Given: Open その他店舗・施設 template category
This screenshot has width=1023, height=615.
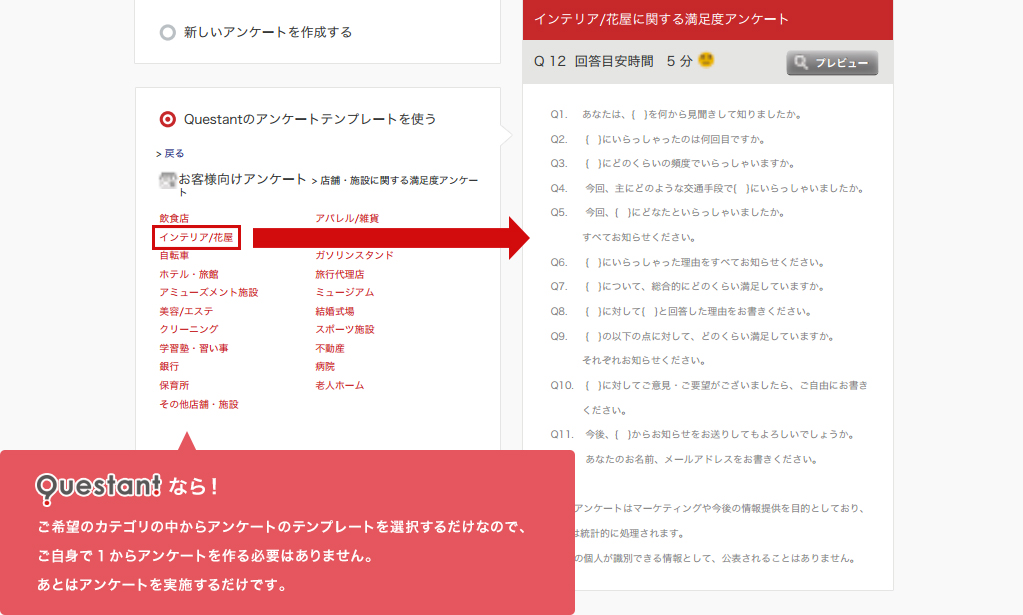Looking at the screenshot, I should (x=199, y=404).
